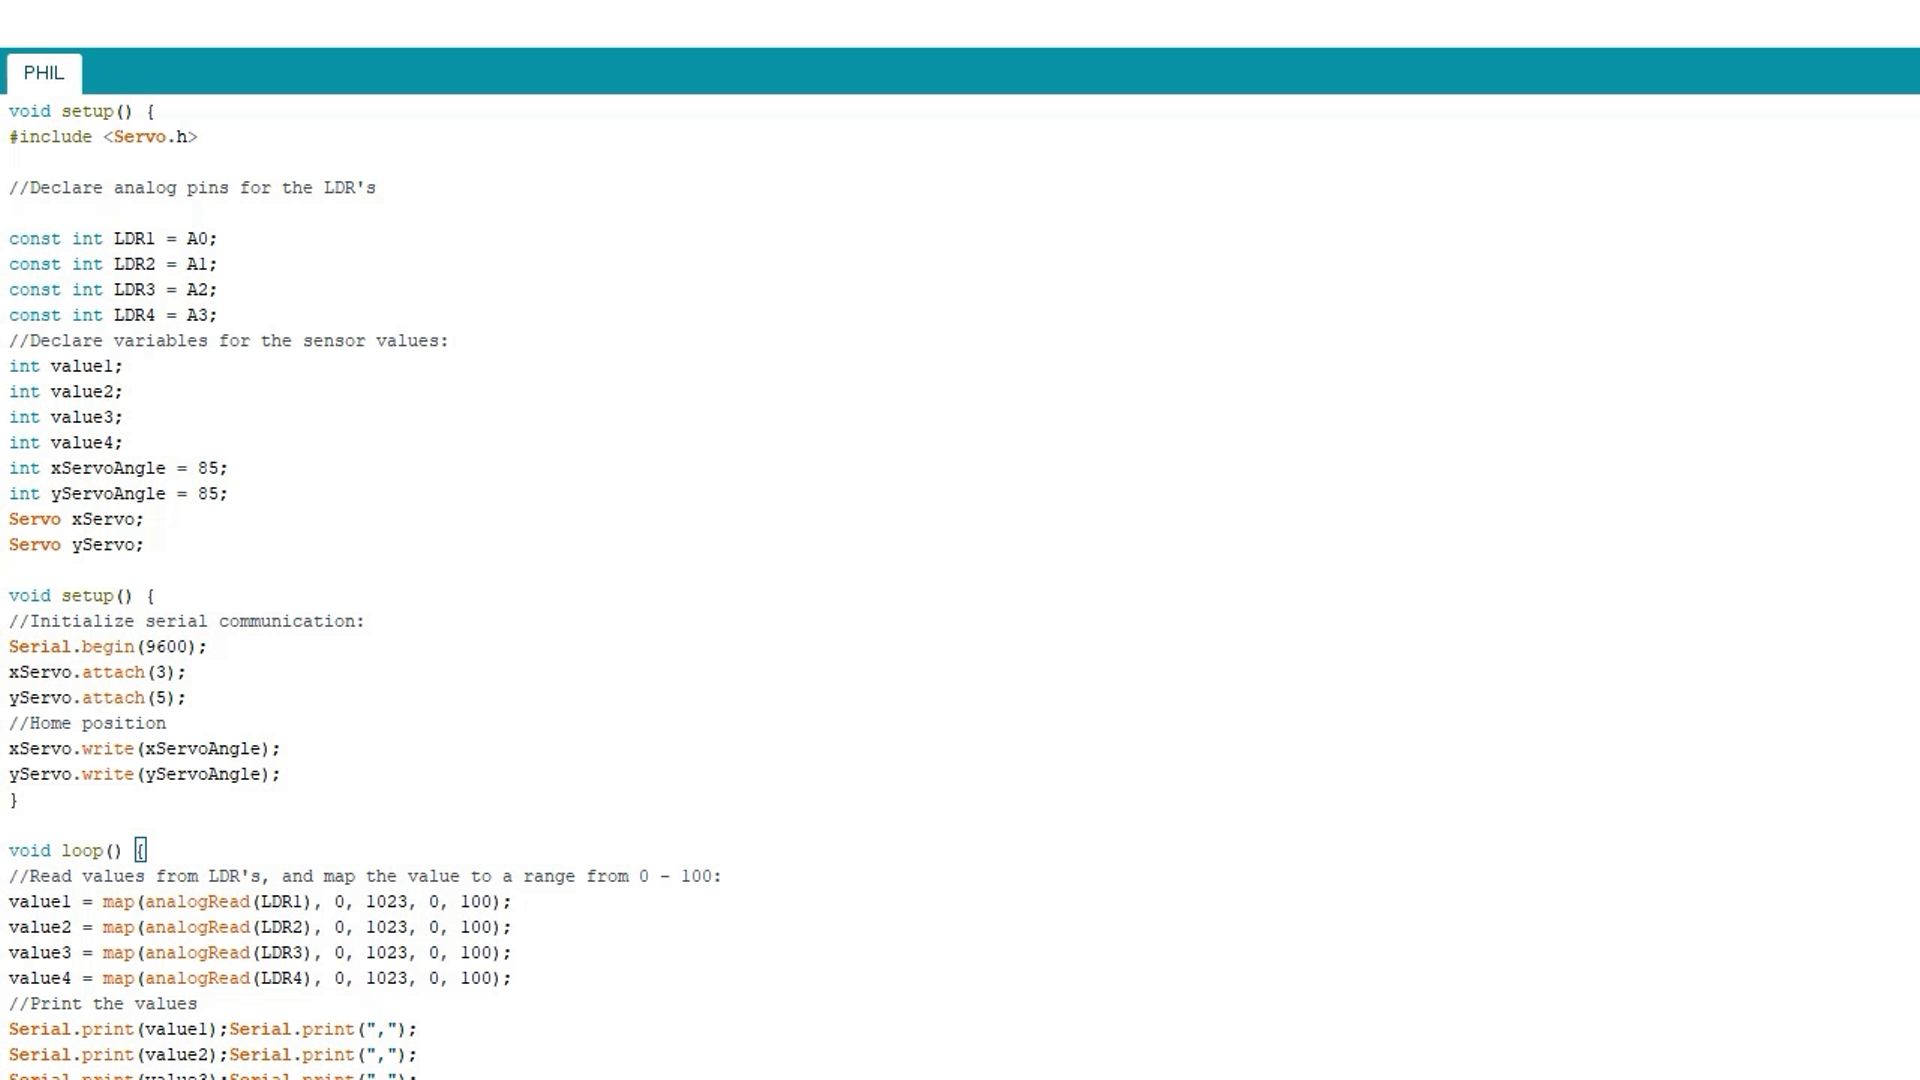1920x1080 pixels.
Task: Click the value2 map analogRead line
Action: (x=260, y=927)
